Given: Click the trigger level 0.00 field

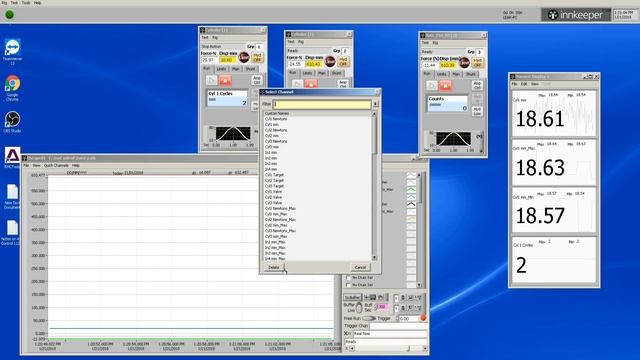Looking at the screenshot, I should point(408,318).
